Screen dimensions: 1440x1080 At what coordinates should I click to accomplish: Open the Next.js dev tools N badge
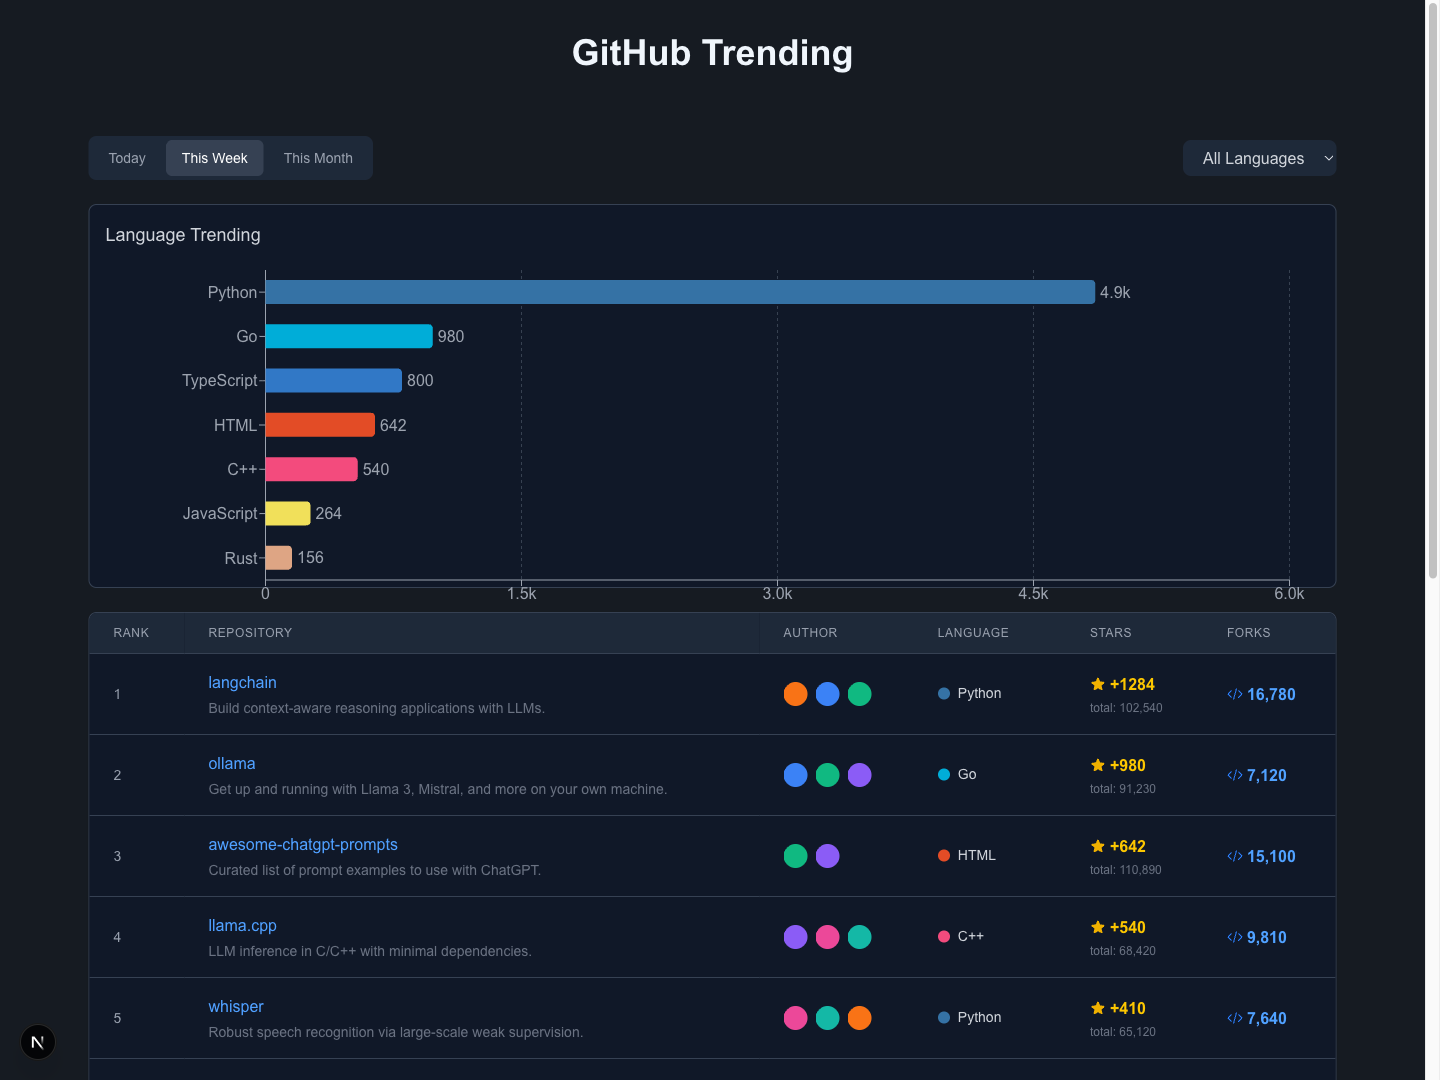[38, 1042]
